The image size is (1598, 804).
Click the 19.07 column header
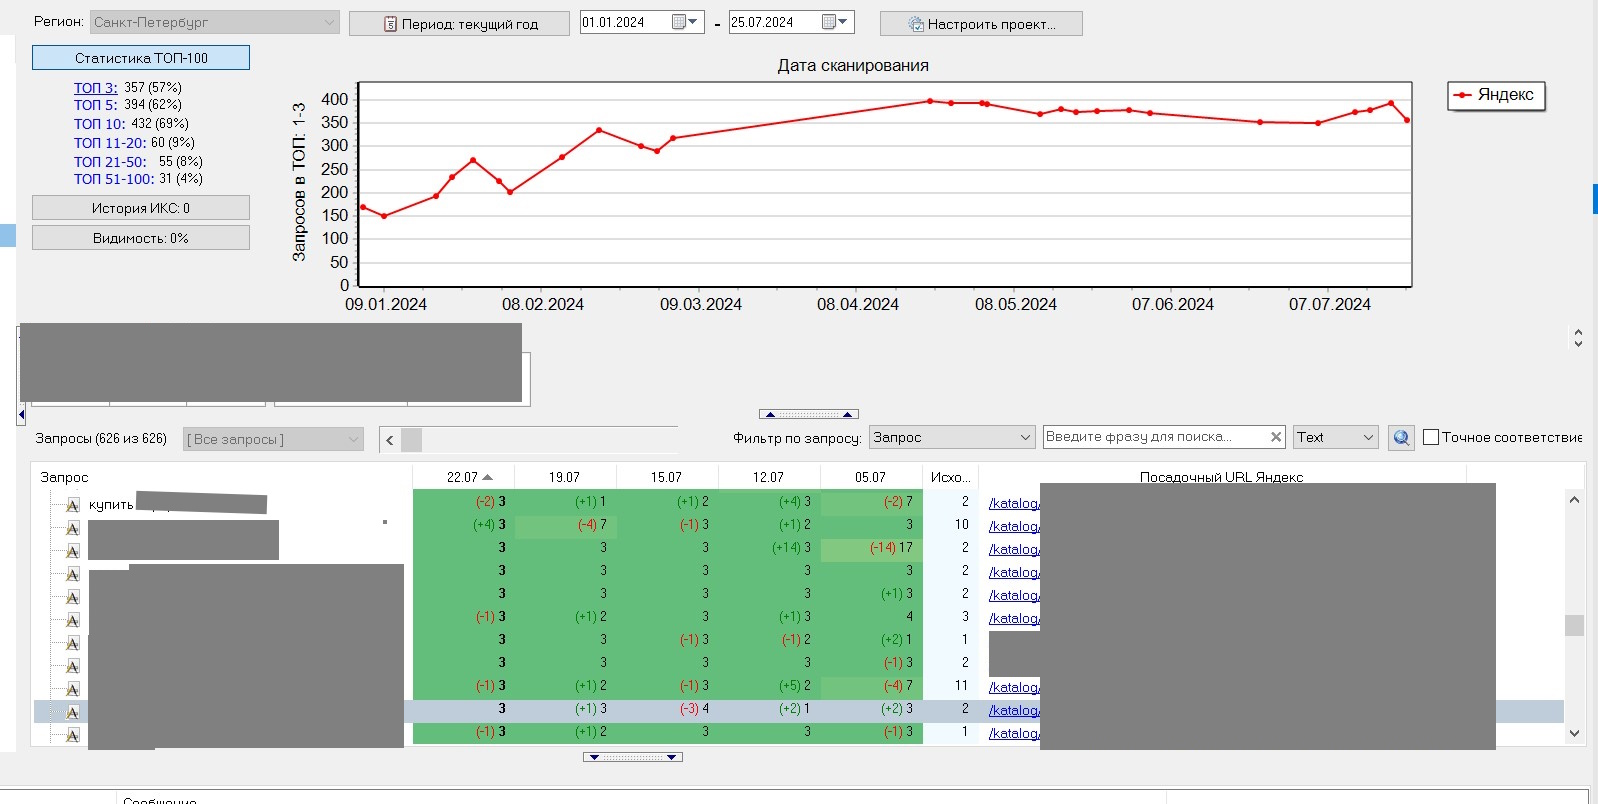(x=565, y=477)
